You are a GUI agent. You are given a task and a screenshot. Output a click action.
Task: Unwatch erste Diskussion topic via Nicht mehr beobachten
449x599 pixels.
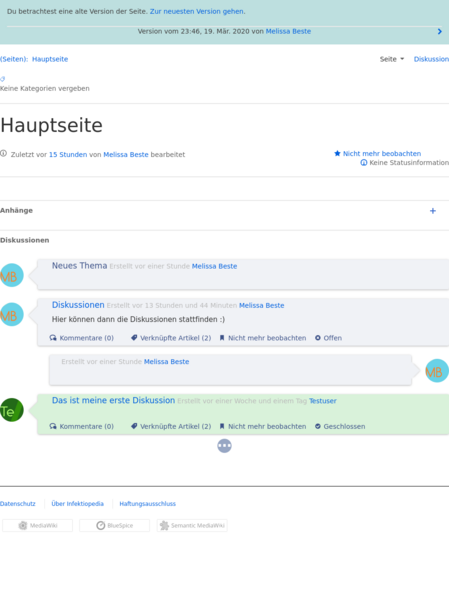coord(267,426)
